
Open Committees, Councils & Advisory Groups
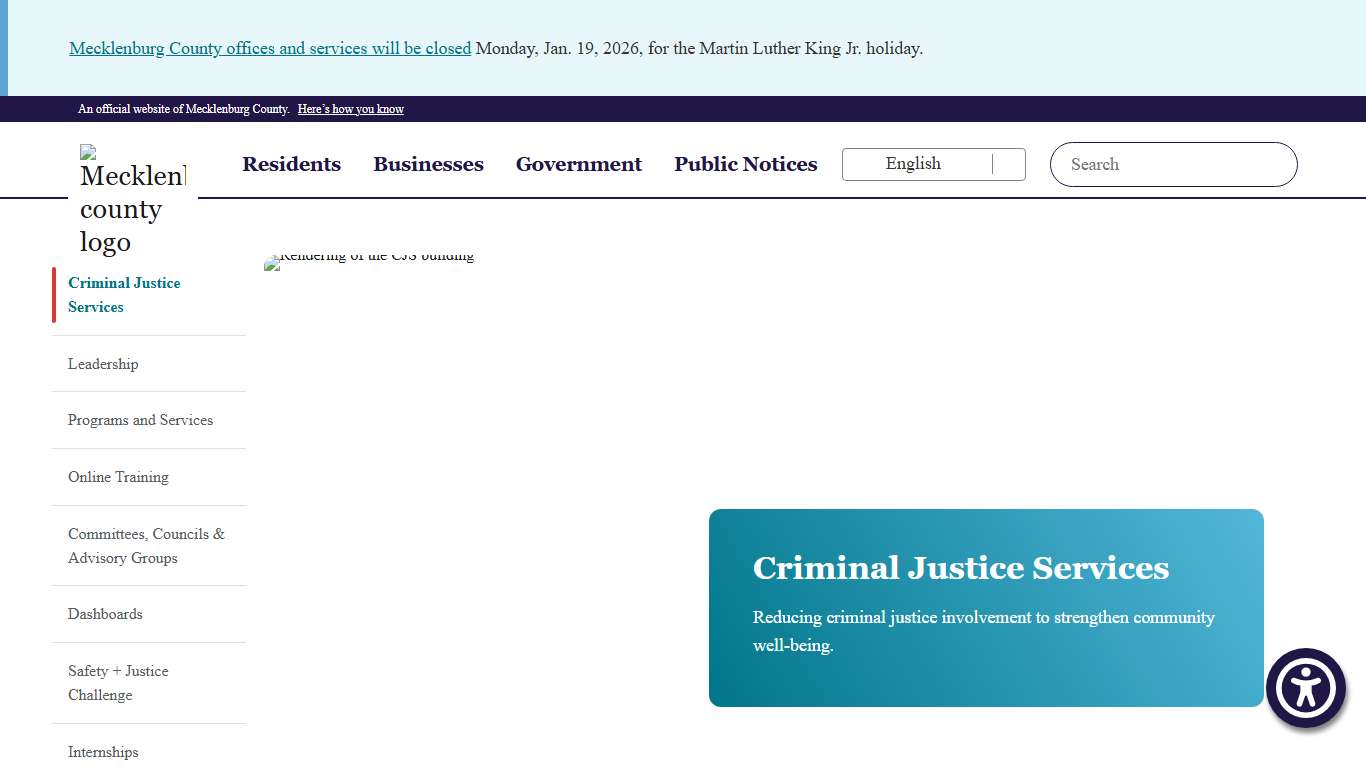146,546
